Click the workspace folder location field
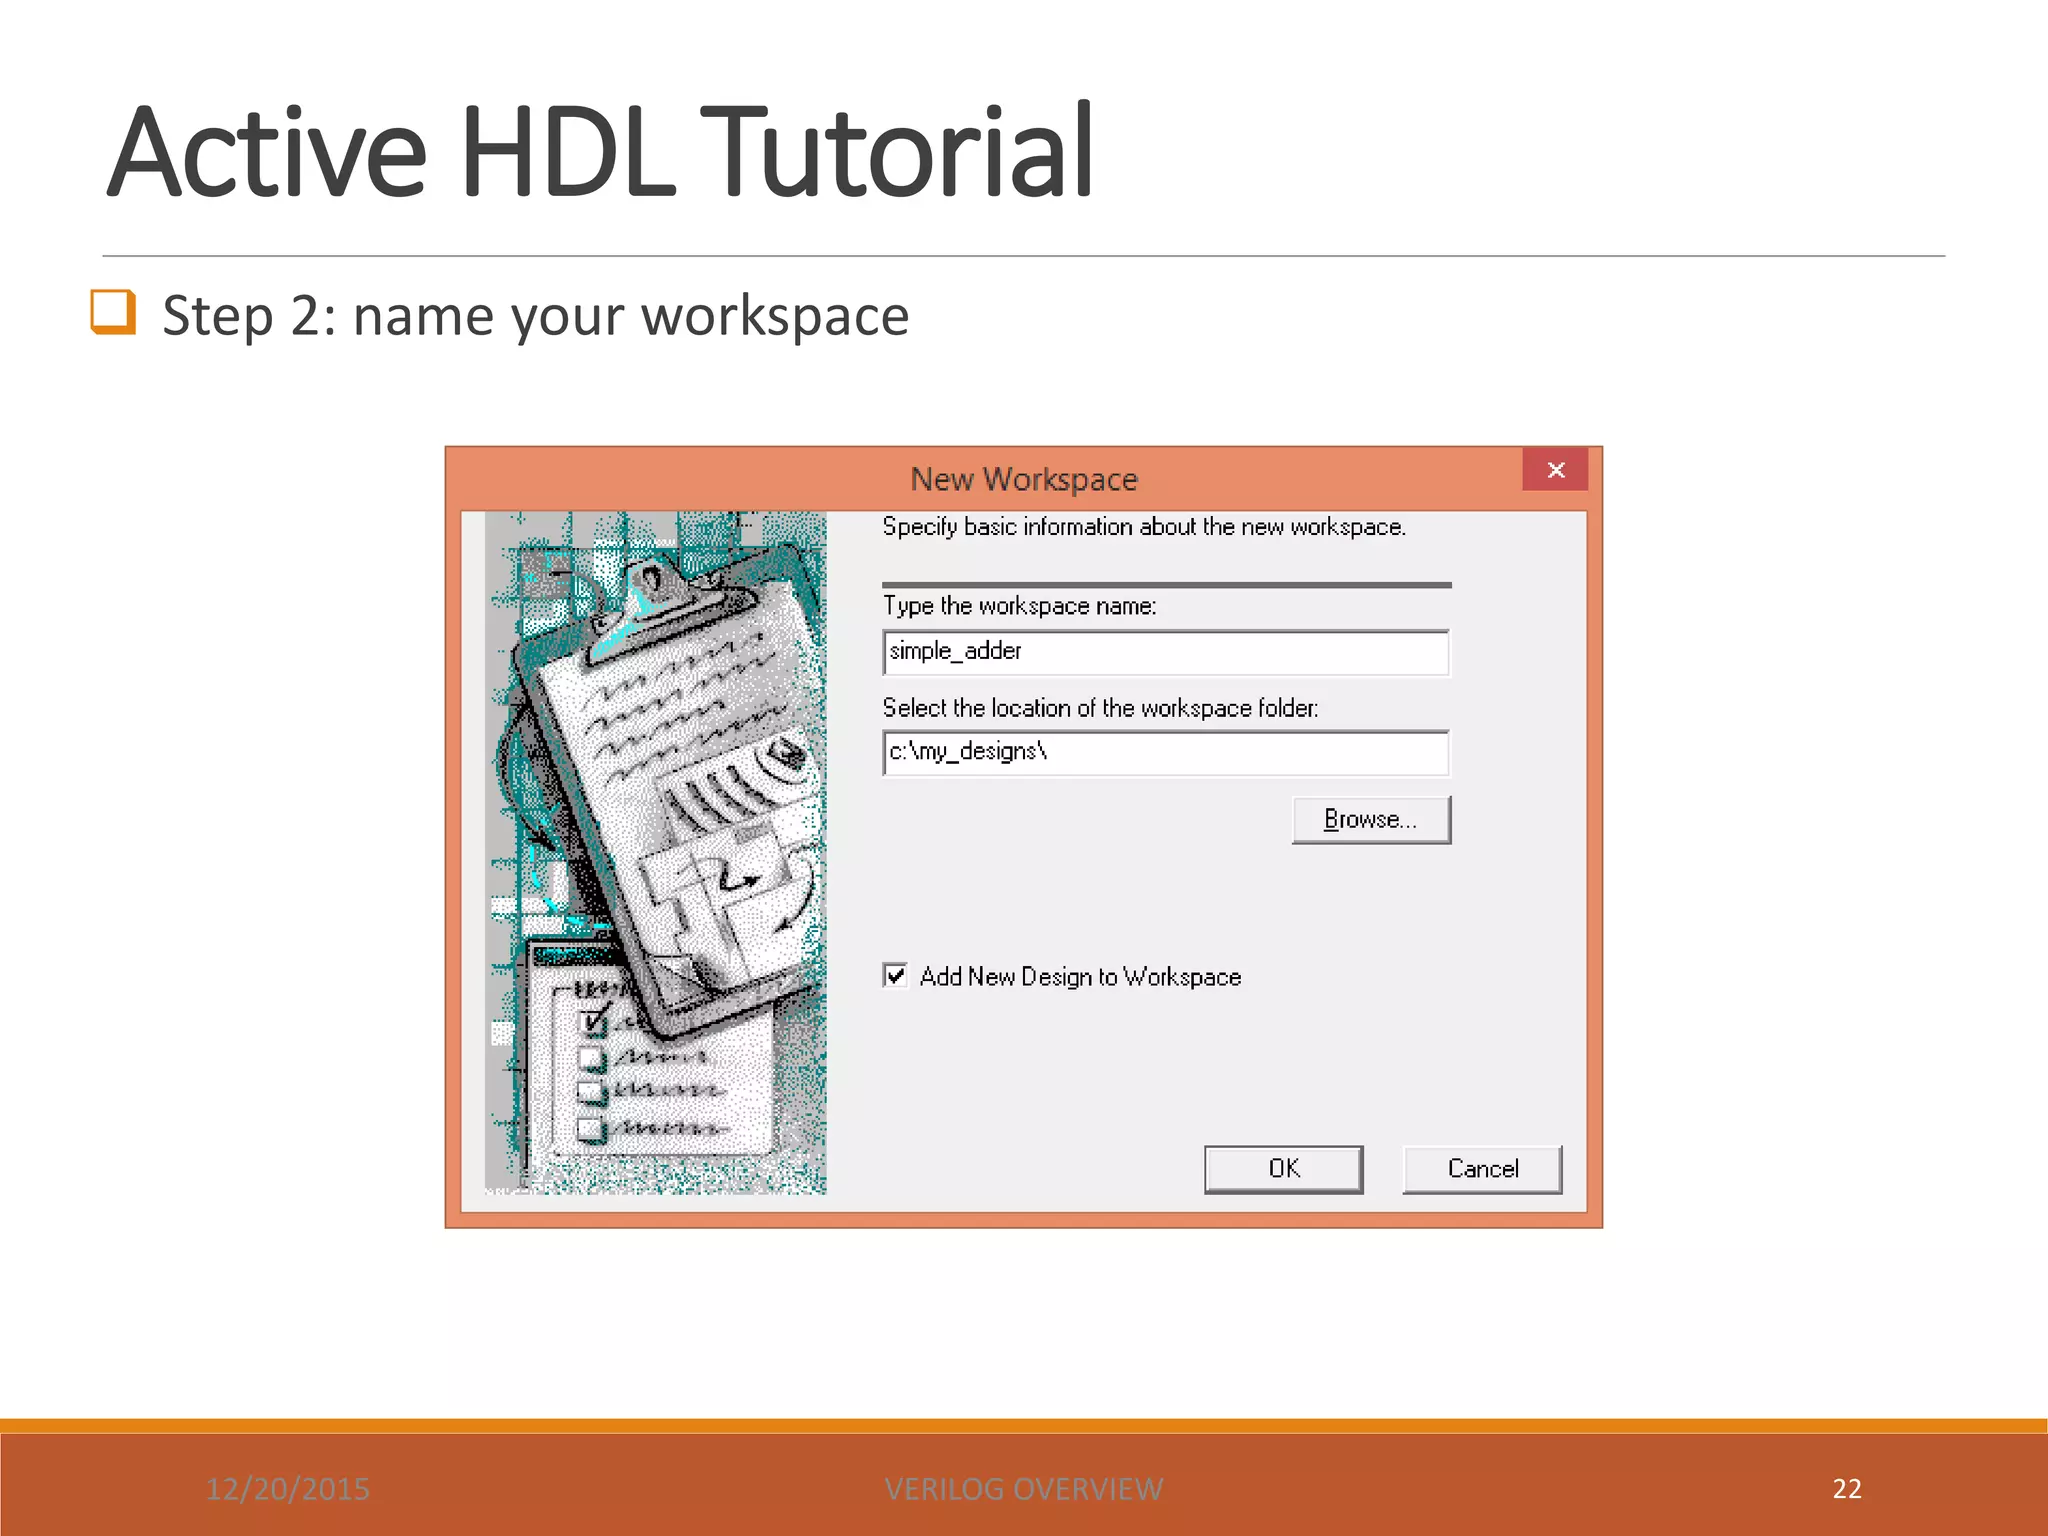Screen dimensions: 2048x1536 coord(1166,752)
